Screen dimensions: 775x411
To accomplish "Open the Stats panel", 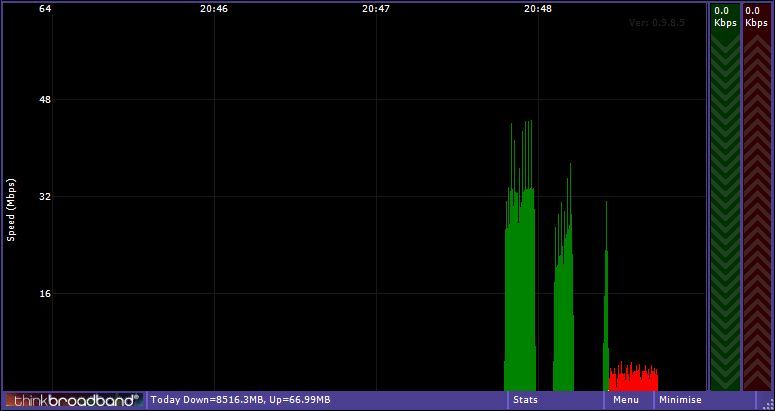I will click(x=555, y=400).
